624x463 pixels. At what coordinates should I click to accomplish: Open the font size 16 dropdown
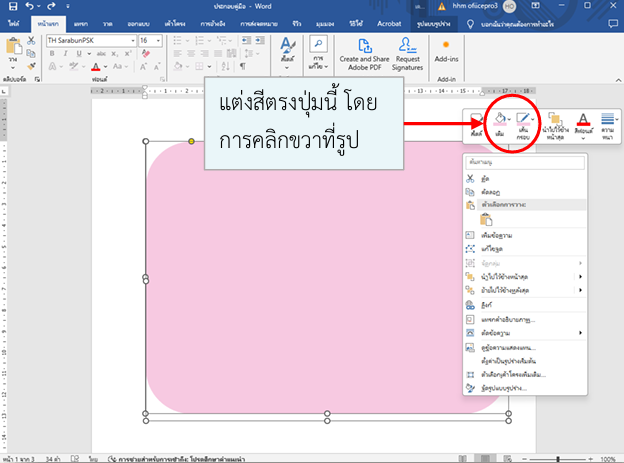point(159,41)
